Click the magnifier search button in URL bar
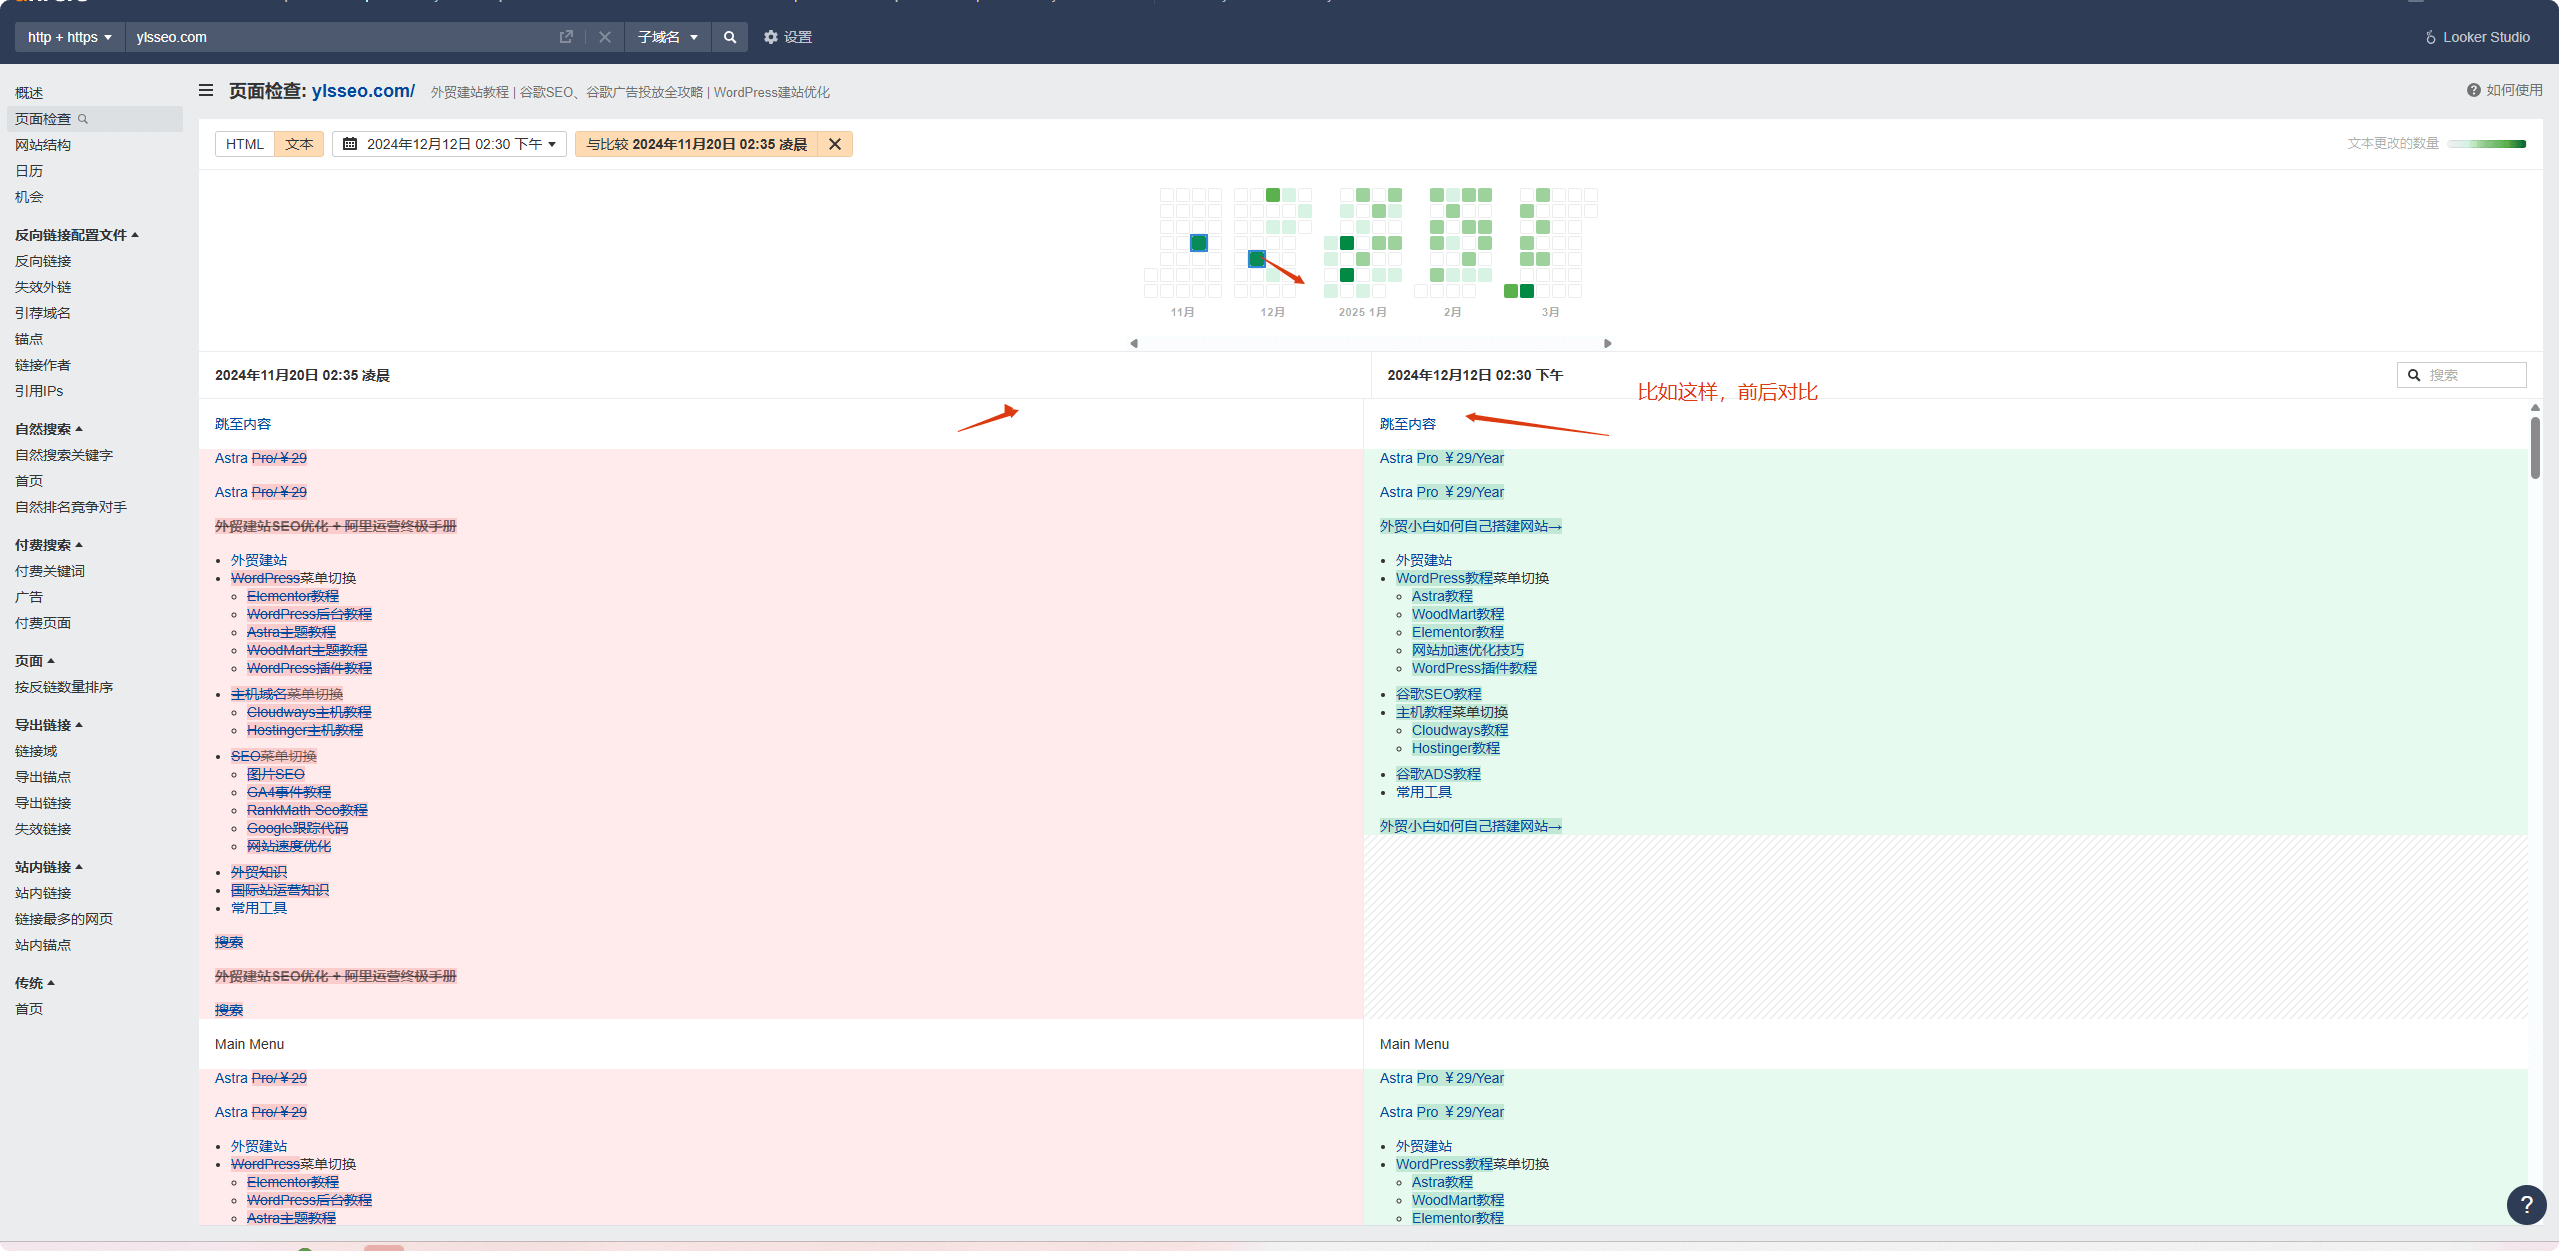 730,37
